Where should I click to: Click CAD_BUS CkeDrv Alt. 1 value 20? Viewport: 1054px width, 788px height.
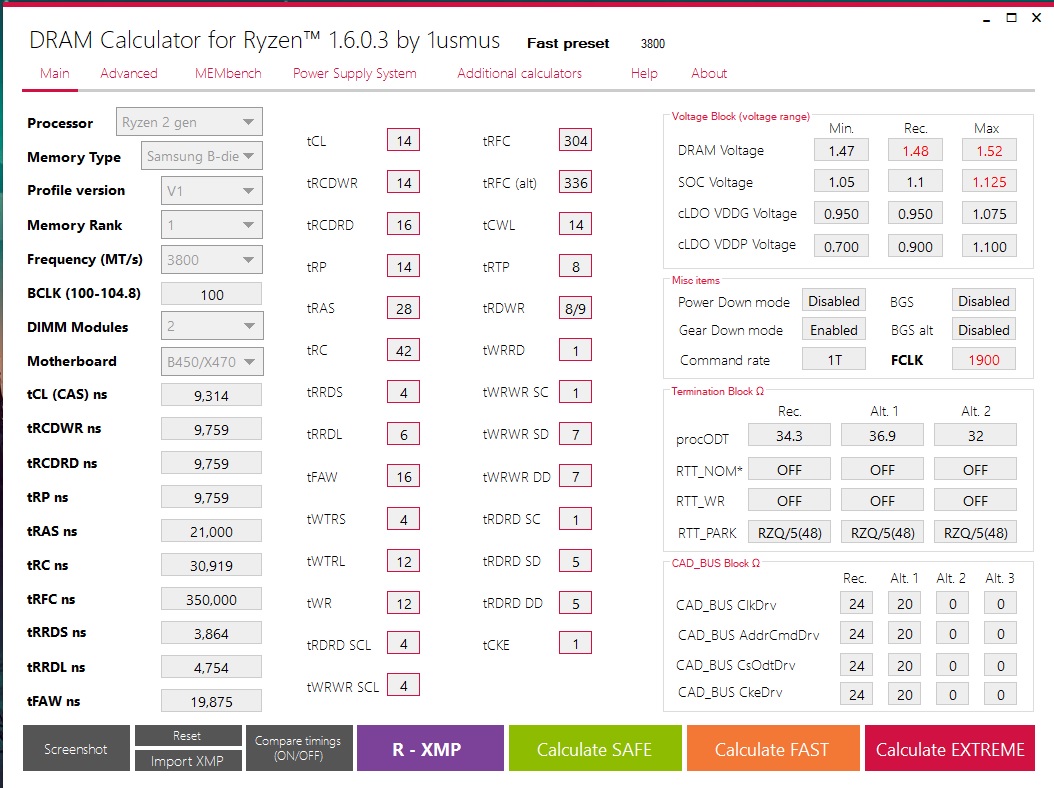tap(905, 695)
